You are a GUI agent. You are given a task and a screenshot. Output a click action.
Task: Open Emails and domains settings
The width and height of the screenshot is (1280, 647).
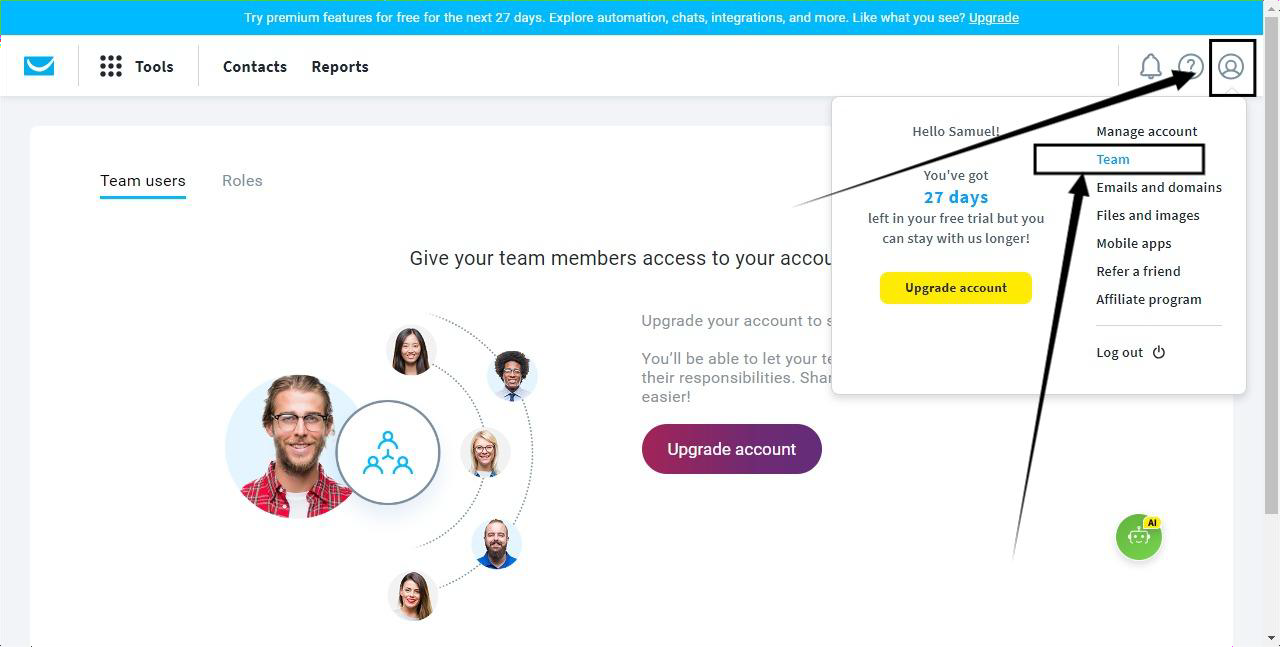[1158, 187]
